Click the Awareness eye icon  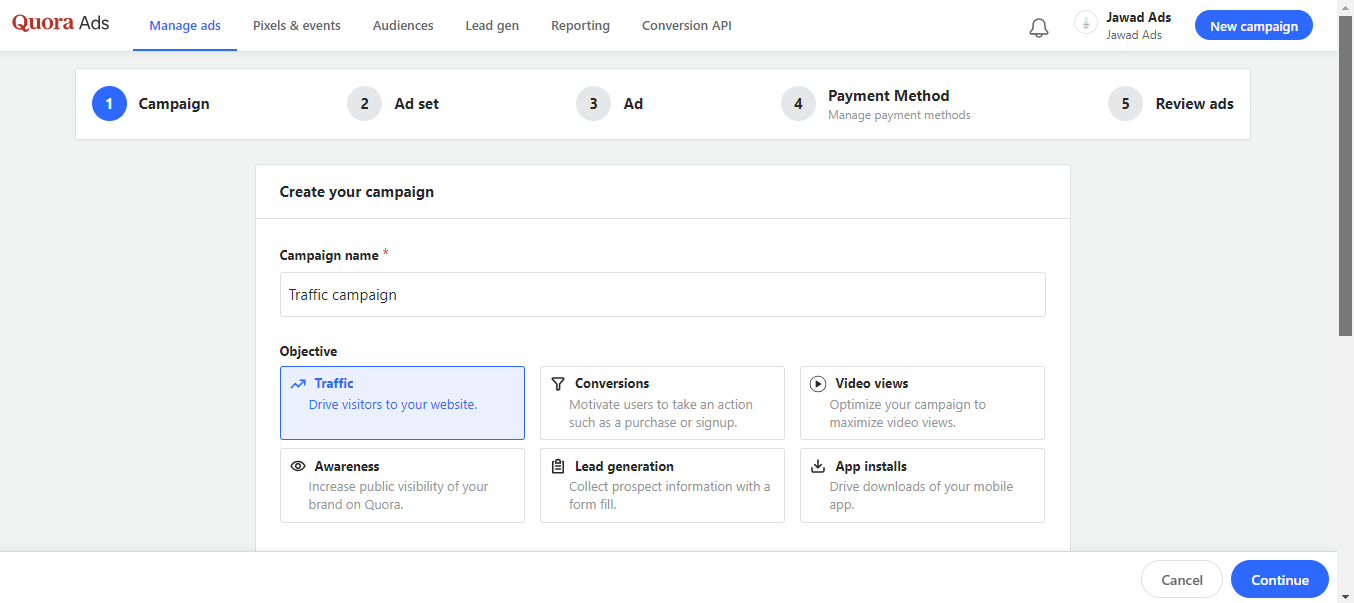tap(298, 466)
